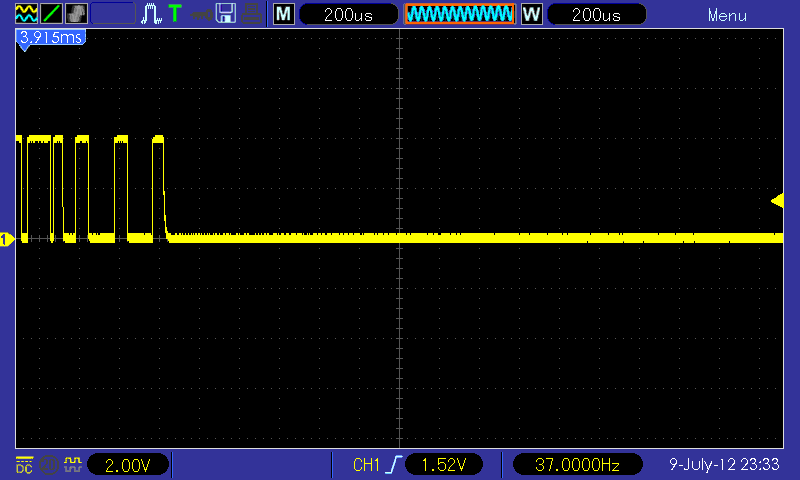Open the Menu button
The image size is (800, 480).
pyautogui.click(x=727, y=15)
